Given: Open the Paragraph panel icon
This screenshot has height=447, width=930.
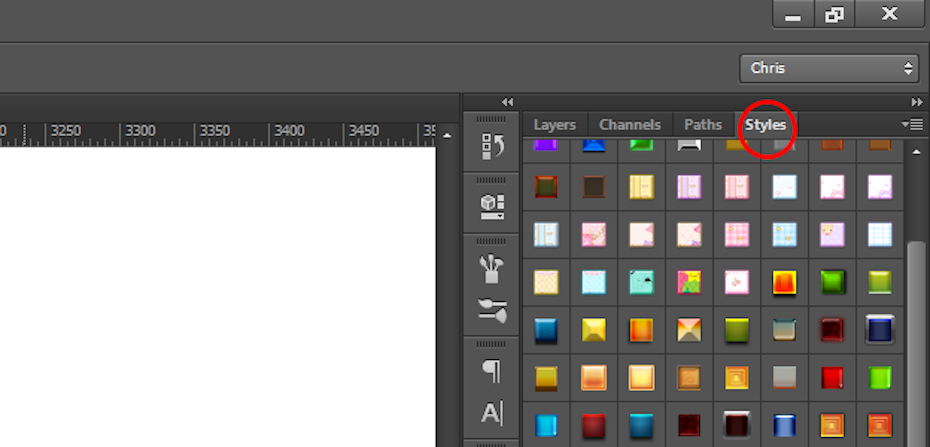Looking at the screenshot, I should (x=493, y=371).
